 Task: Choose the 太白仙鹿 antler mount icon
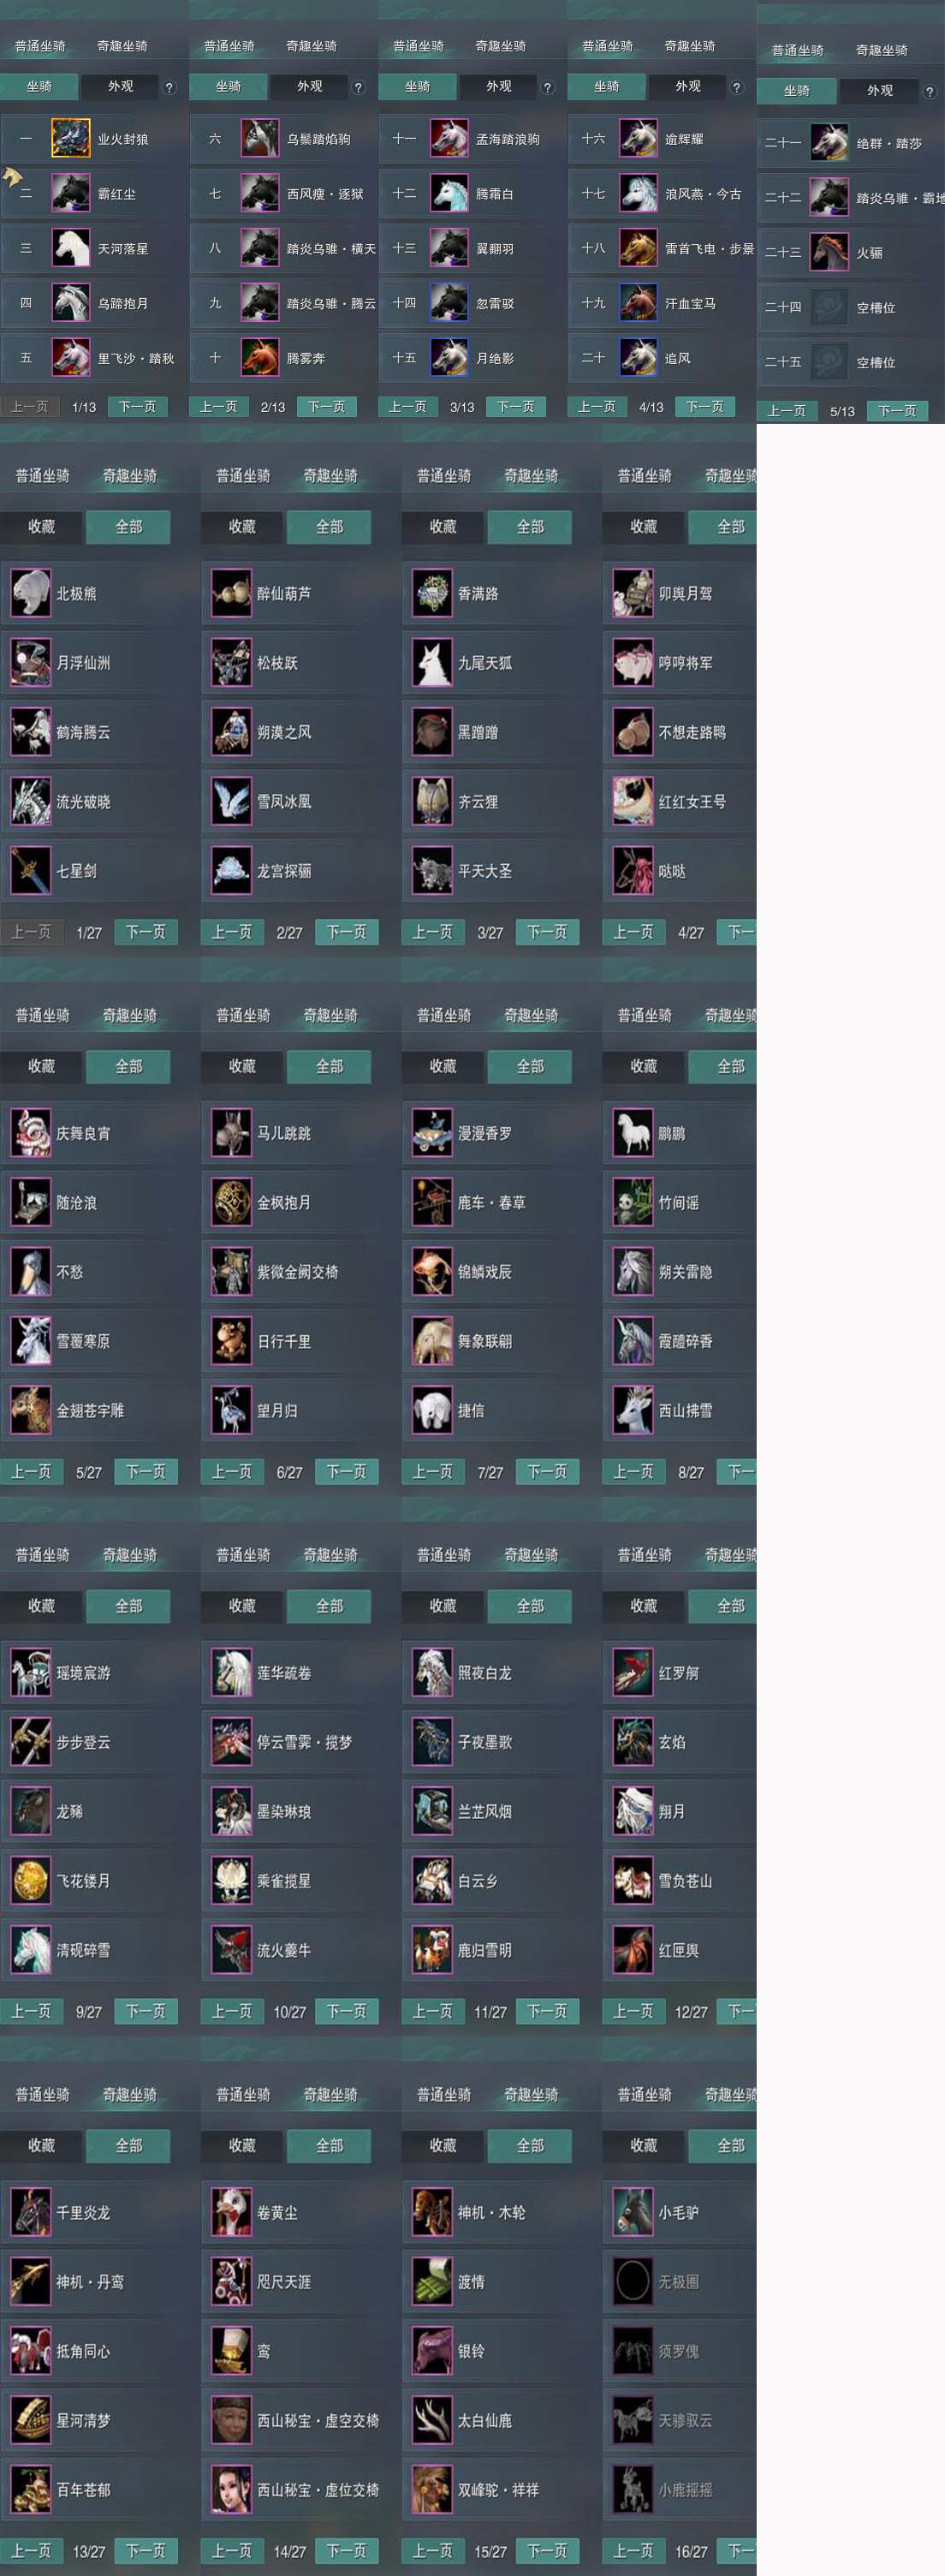coord(432,2421)
